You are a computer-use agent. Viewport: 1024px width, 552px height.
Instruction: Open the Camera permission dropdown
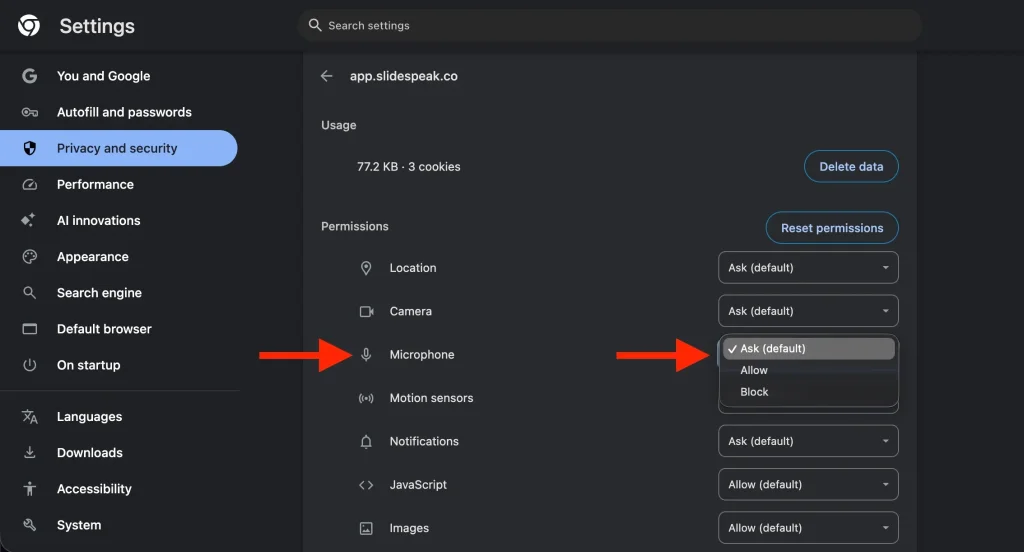click(x=808, y=311)
